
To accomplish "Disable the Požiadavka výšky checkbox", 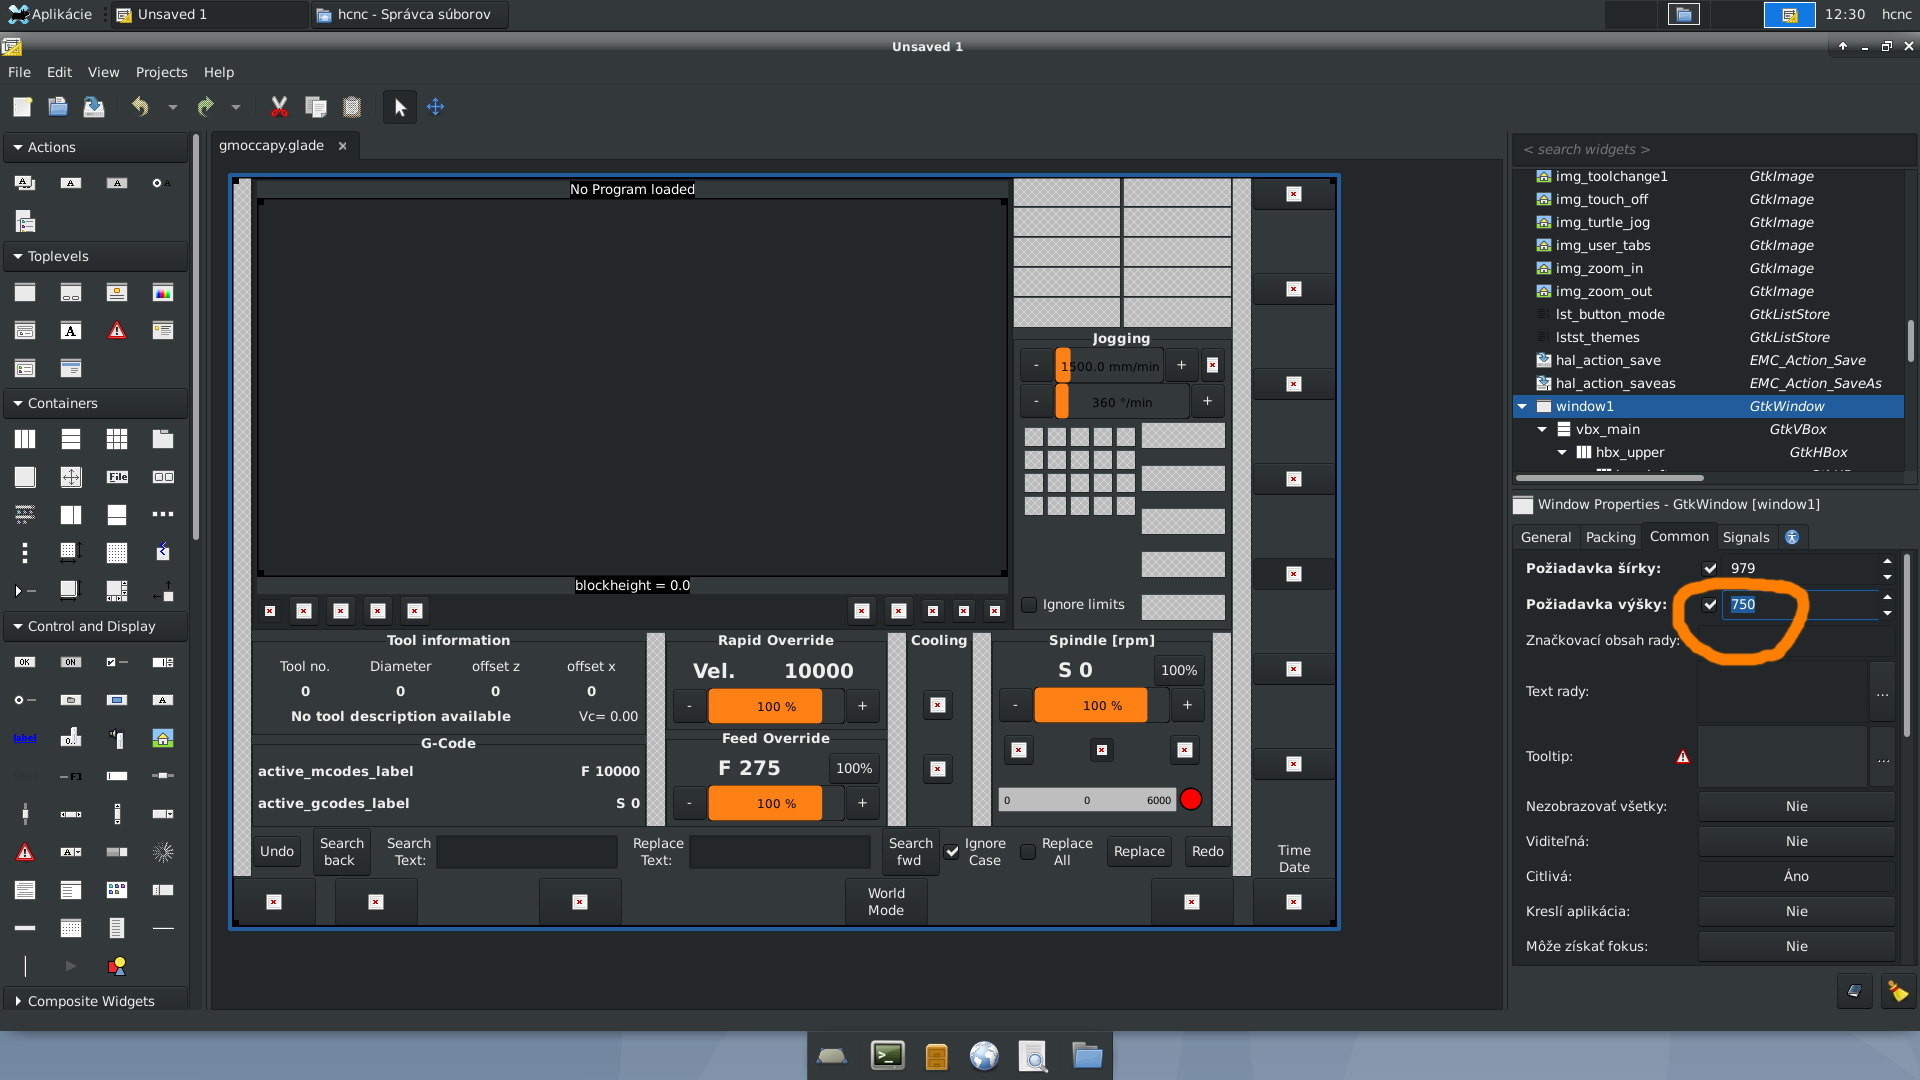I will pos(1710,604).
